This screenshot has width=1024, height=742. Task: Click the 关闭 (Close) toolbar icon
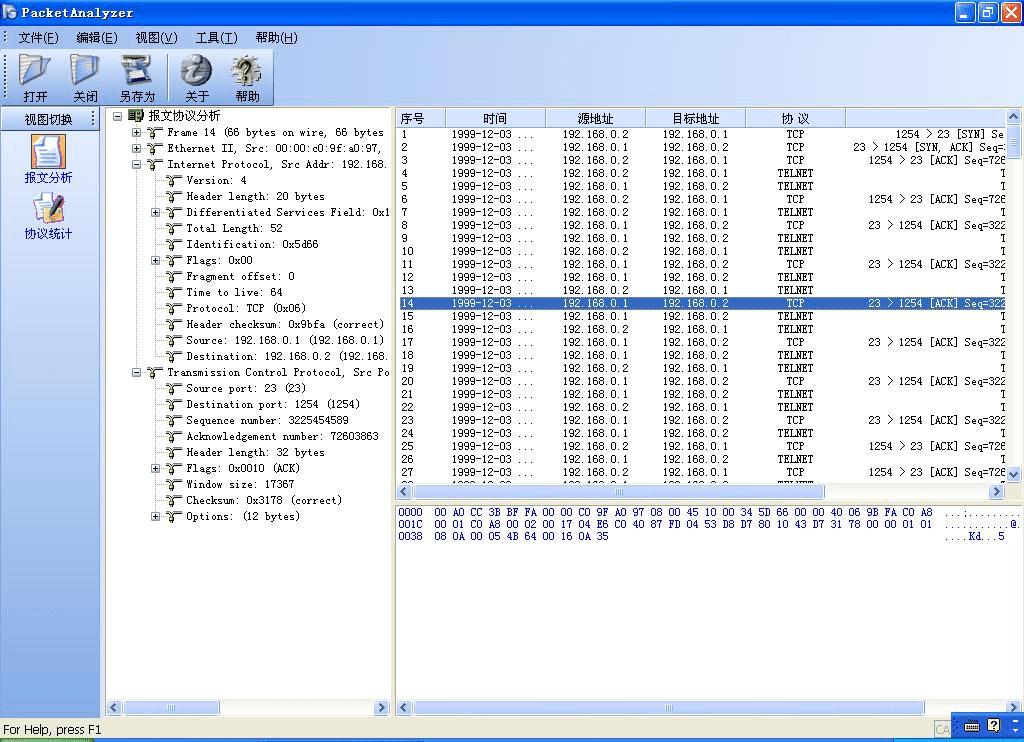tap(85, 77)
